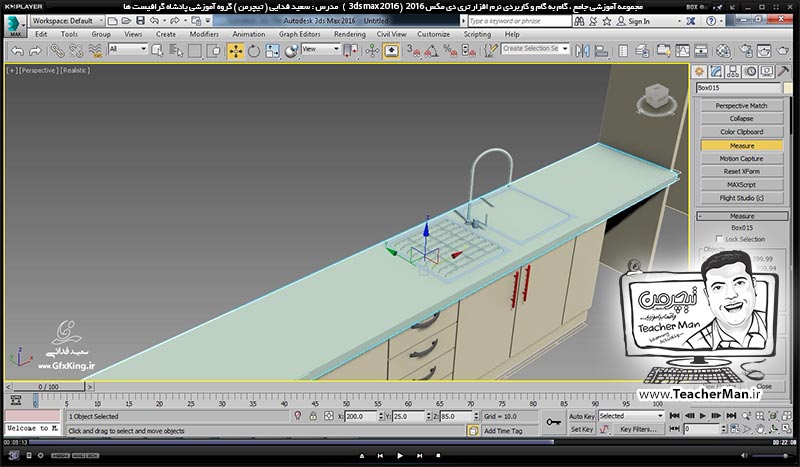The width and height of the screenshot is (800, 467).
Task: Click the Open File folder icon
Action: 127,21
